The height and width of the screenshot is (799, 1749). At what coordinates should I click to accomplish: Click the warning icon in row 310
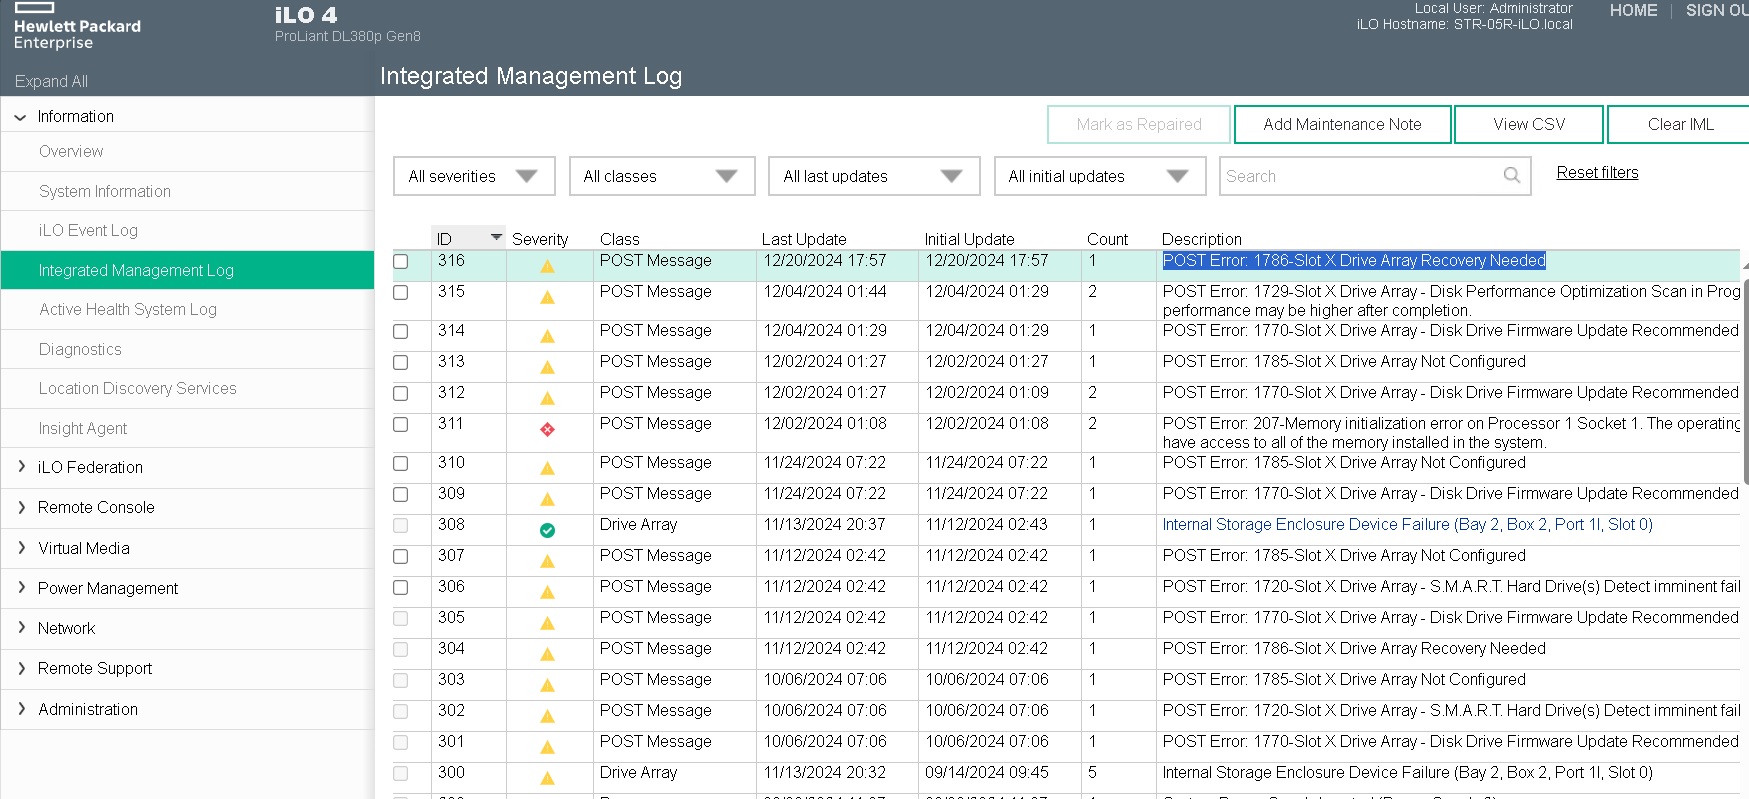point(547,468)
